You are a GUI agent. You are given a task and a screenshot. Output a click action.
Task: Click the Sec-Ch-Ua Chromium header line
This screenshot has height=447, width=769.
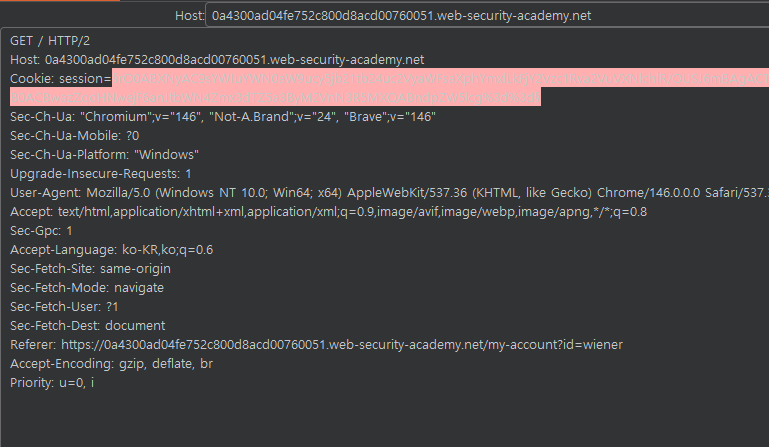point(223,117)
